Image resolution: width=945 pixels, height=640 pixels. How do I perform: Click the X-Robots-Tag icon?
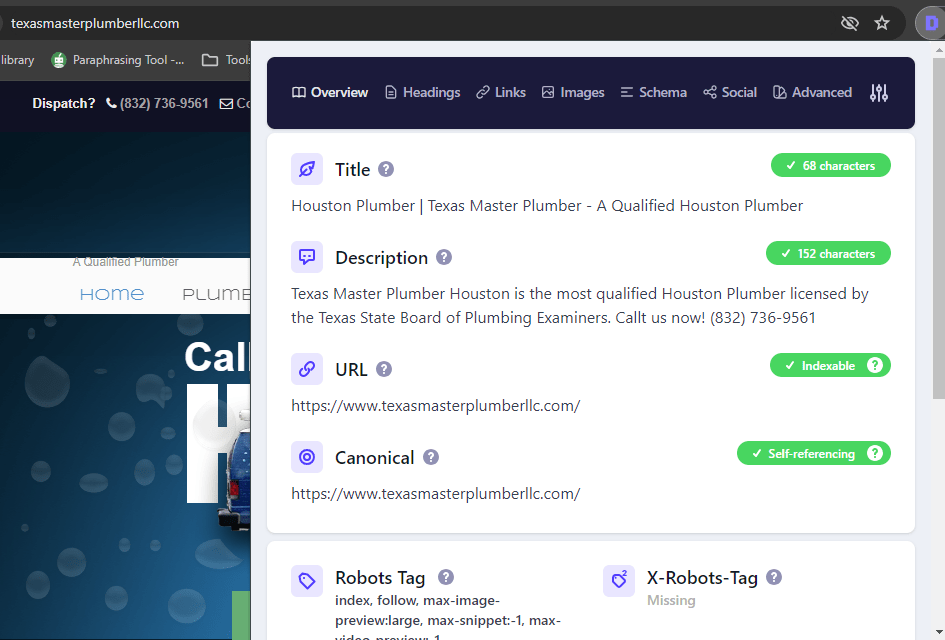[x=619, y=580]
